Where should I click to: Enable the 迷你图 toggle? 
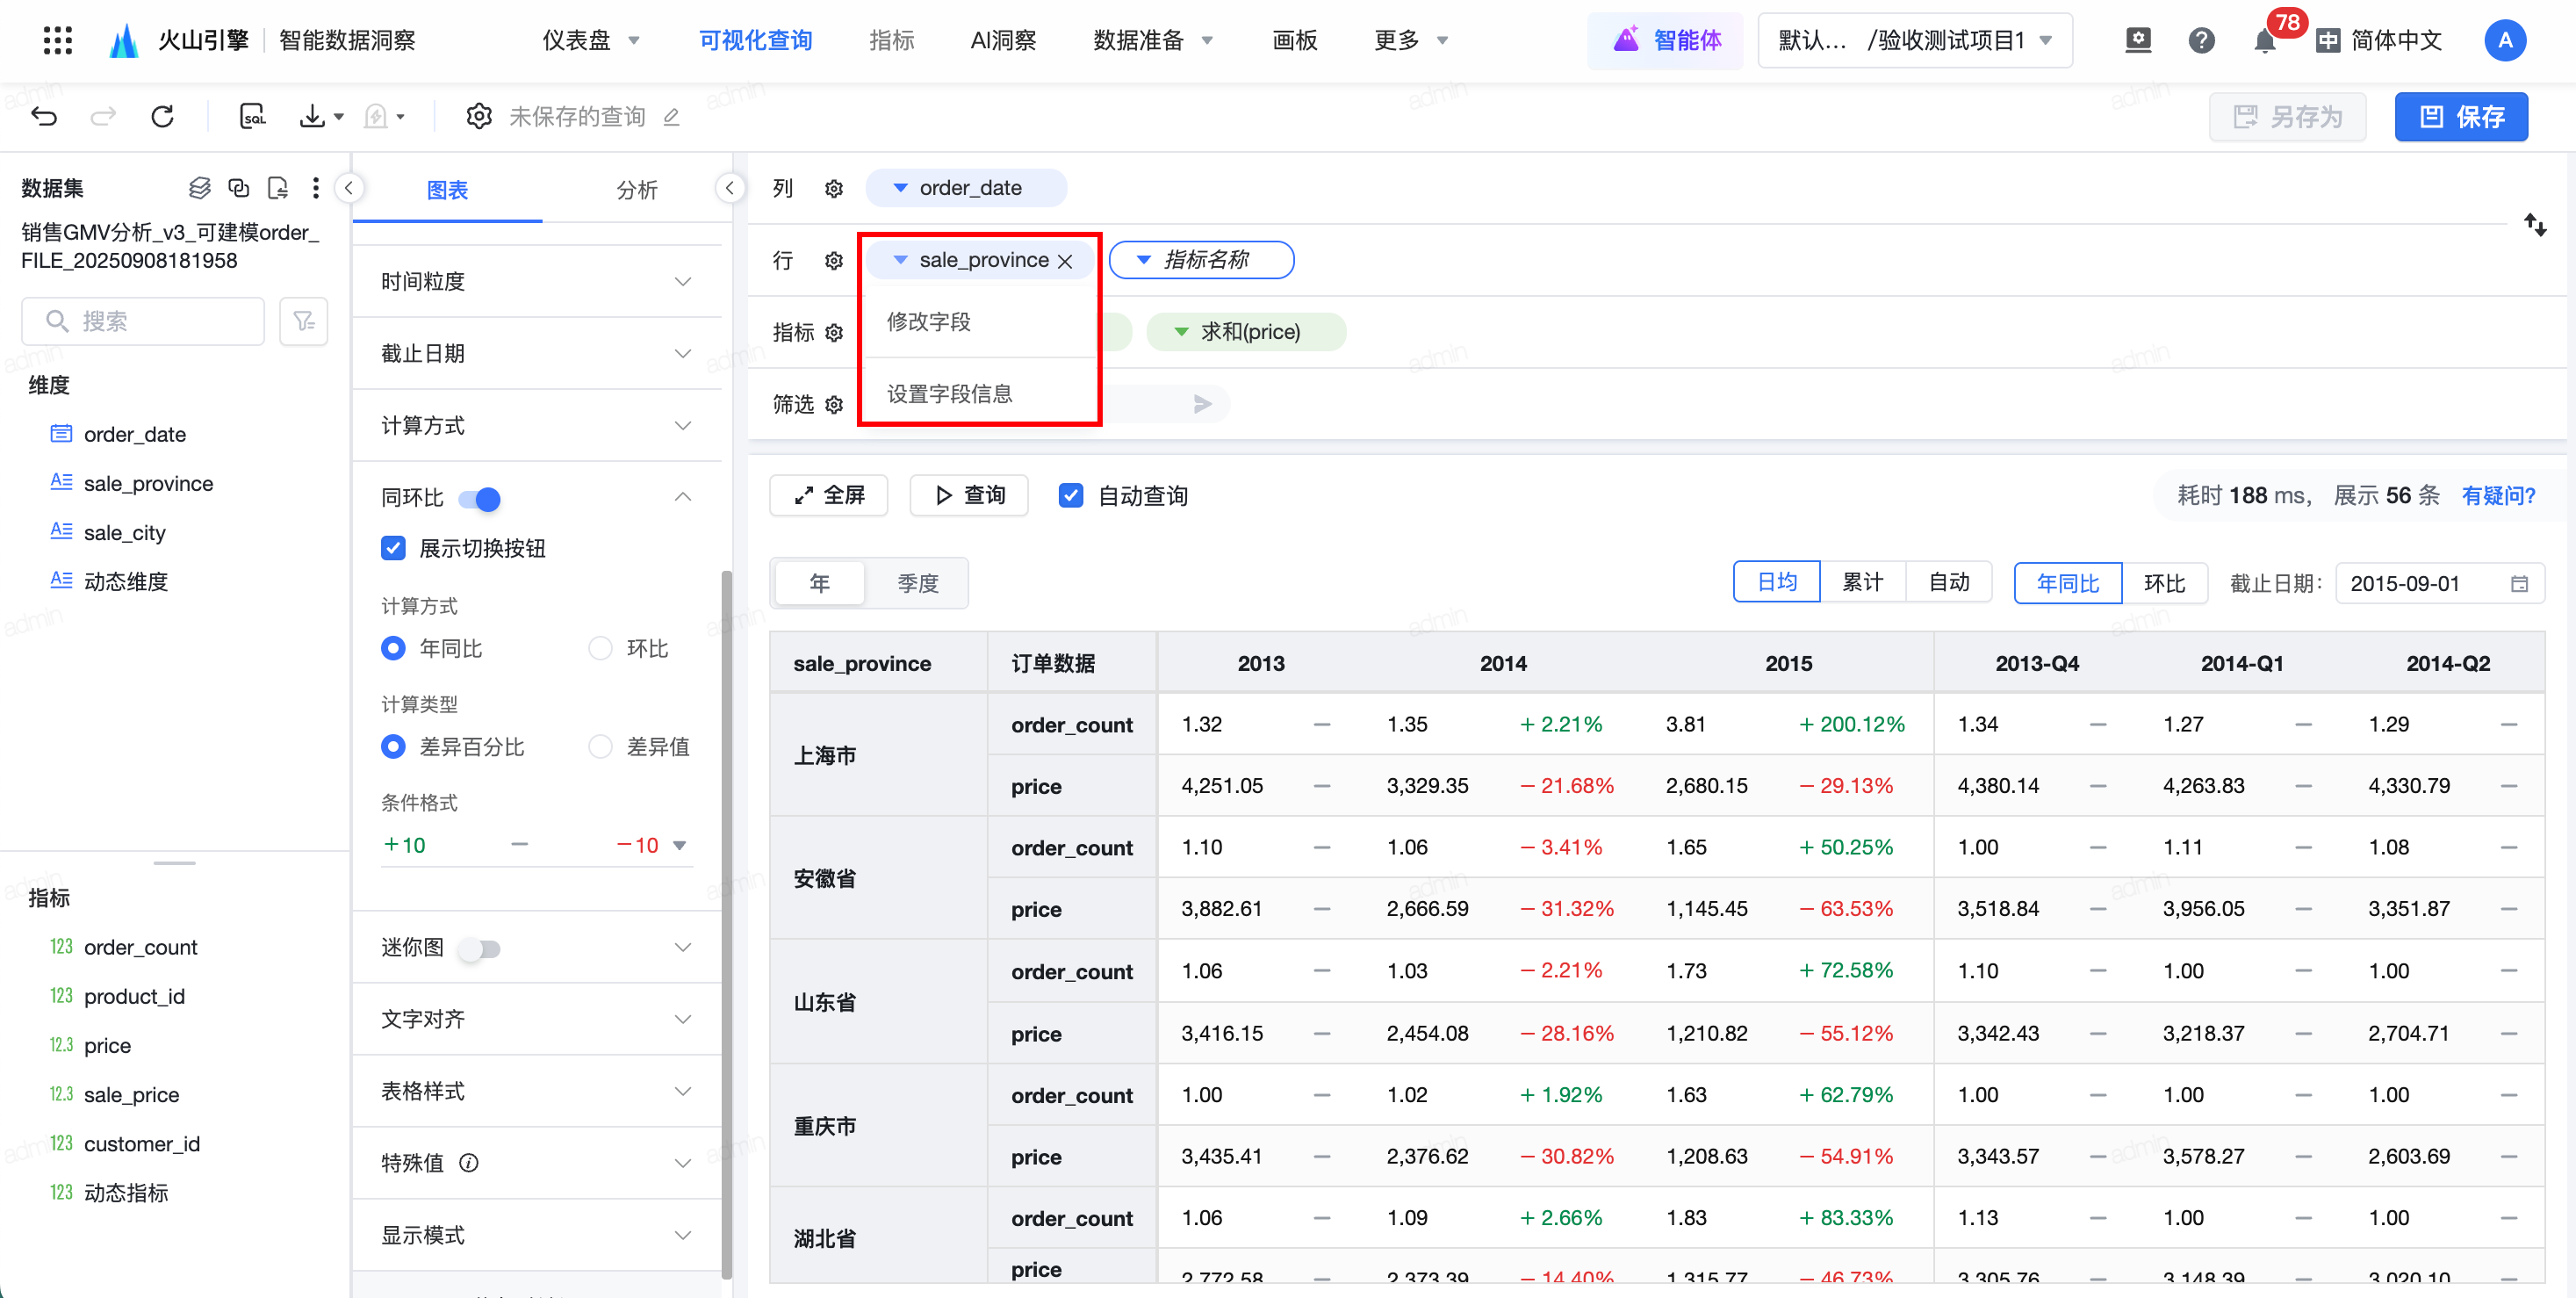click(x=480, y=948)
